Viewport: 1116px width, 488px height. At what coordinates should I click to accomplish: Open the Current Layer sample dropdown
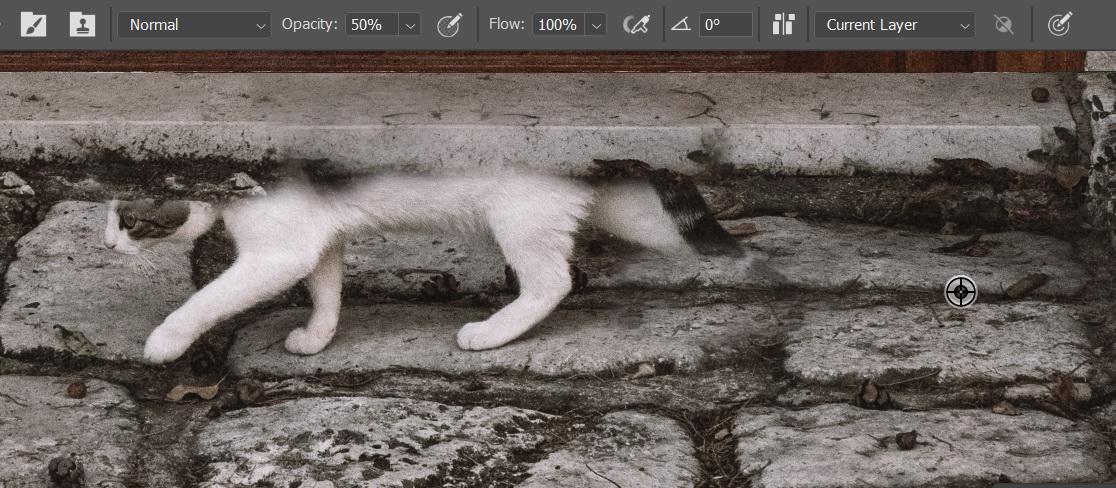pyautogui.click(x=894, y=25)
